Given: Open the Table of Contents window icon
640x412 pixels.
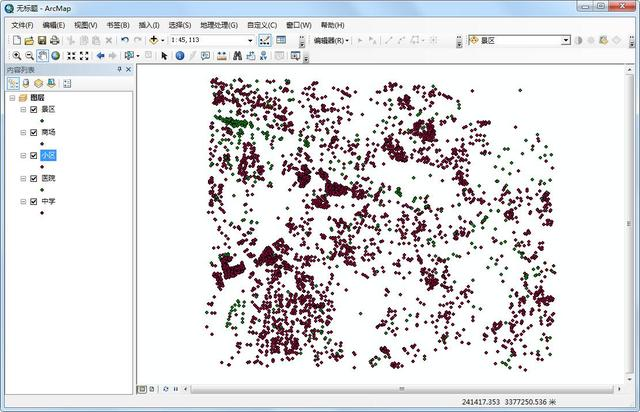Looking at the screenshot, I should (281, 40).
